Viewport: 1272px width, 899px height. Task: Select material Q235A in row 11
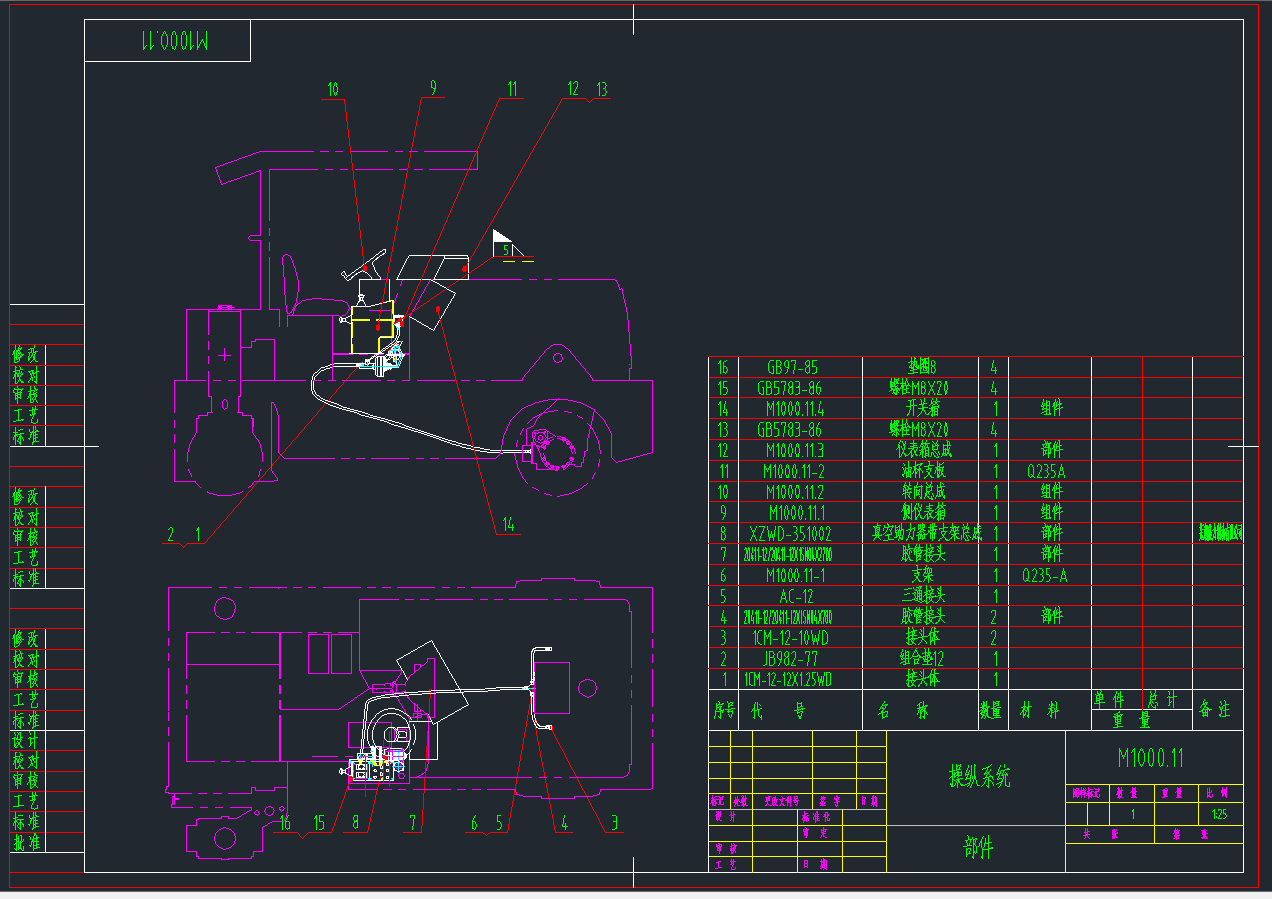1047,471
